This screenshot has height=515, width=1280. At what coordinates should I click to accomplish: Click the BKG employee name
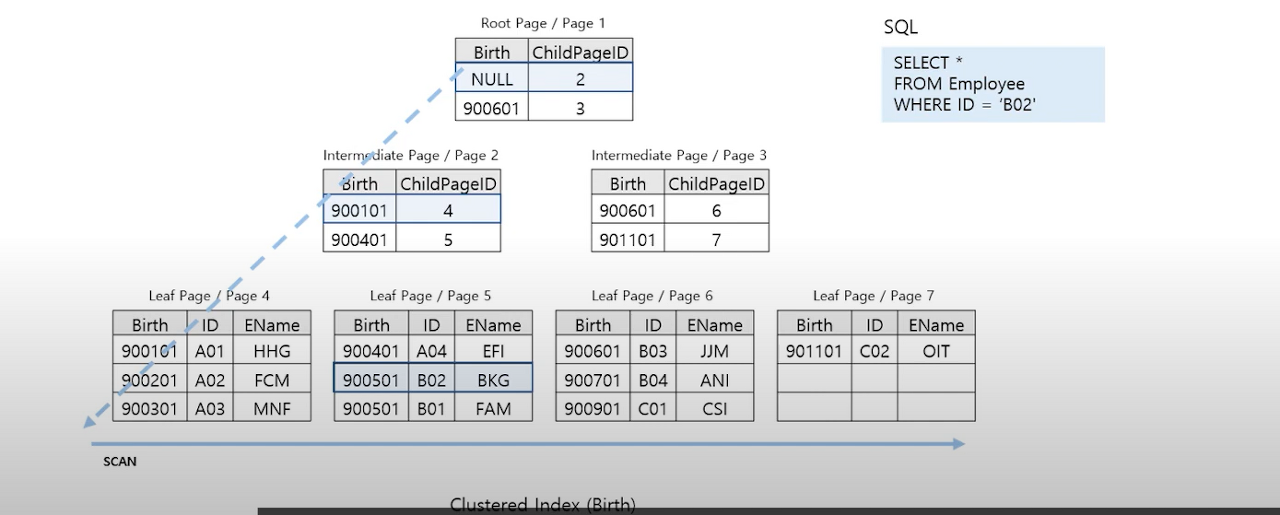(493, 380)
